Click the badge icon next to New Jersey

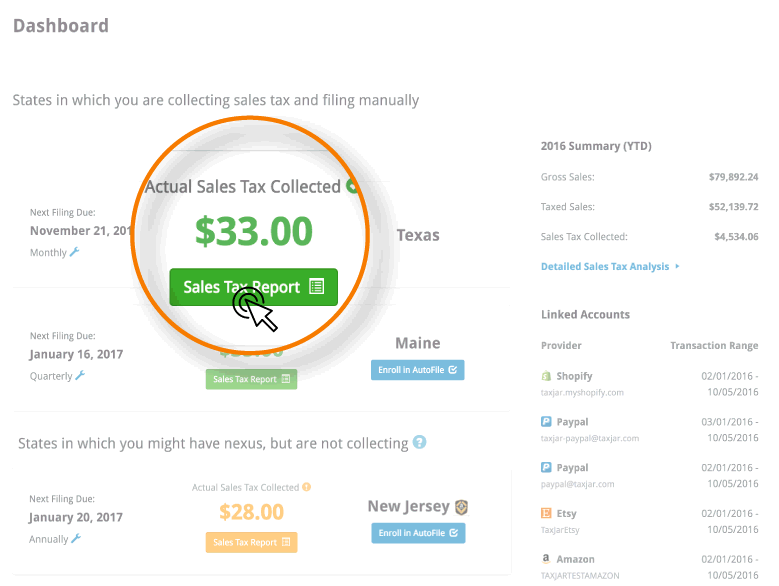461,507
